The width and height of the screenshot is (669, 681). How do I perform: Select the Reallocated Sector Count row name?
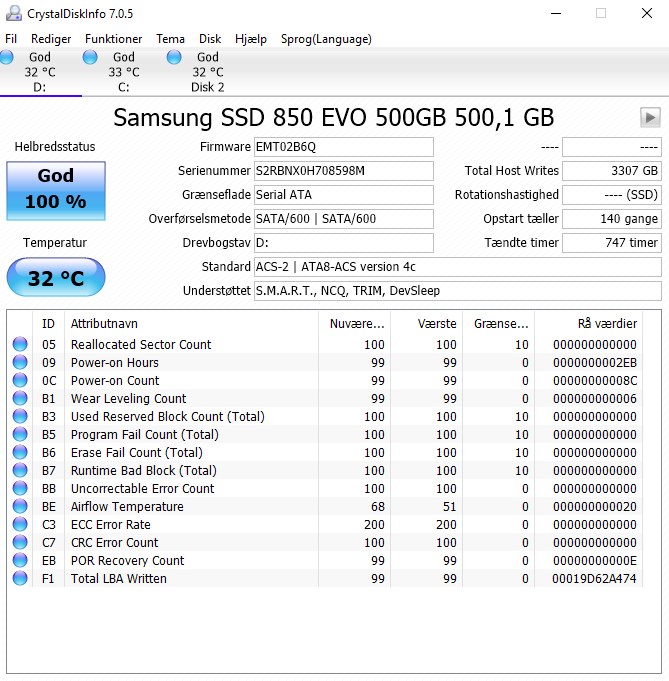tap(141, 344)
